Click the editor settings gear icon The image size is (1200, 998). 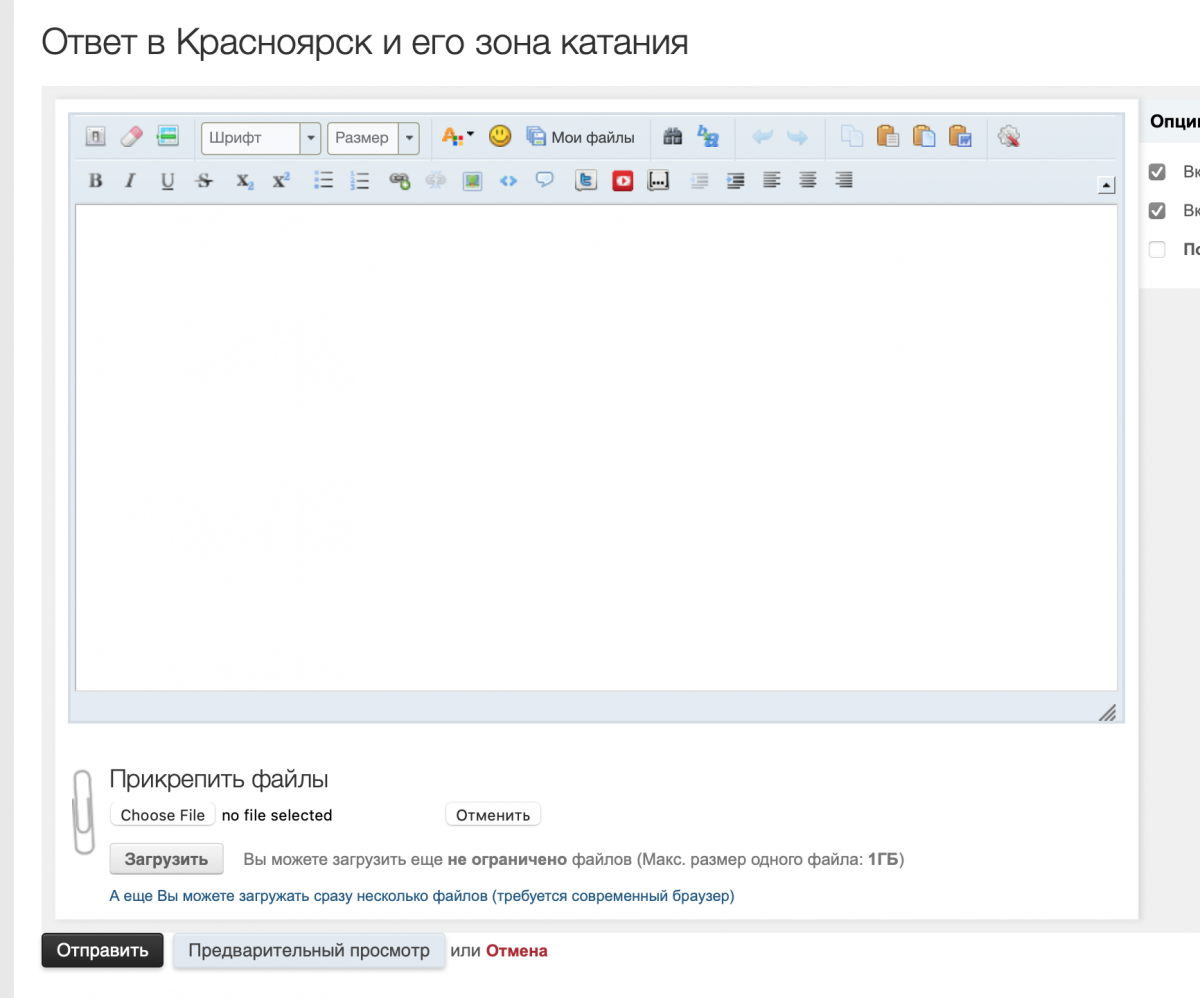point(1009,137)
